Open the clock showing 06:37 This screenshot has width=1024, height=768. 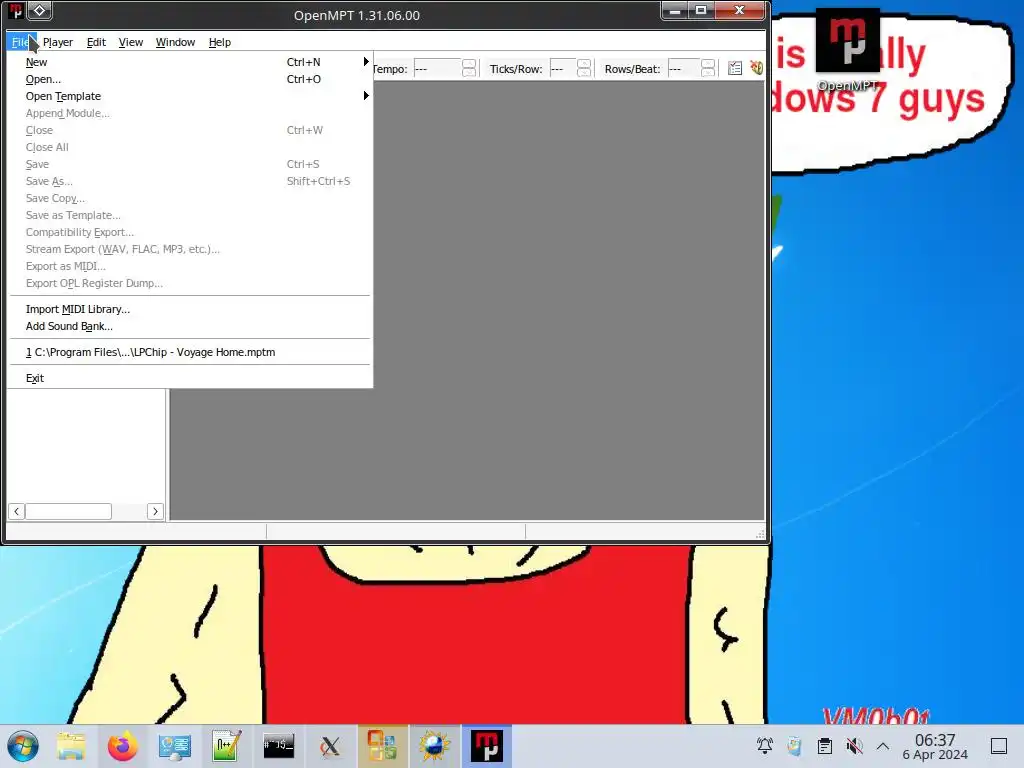tap(935, 746)
